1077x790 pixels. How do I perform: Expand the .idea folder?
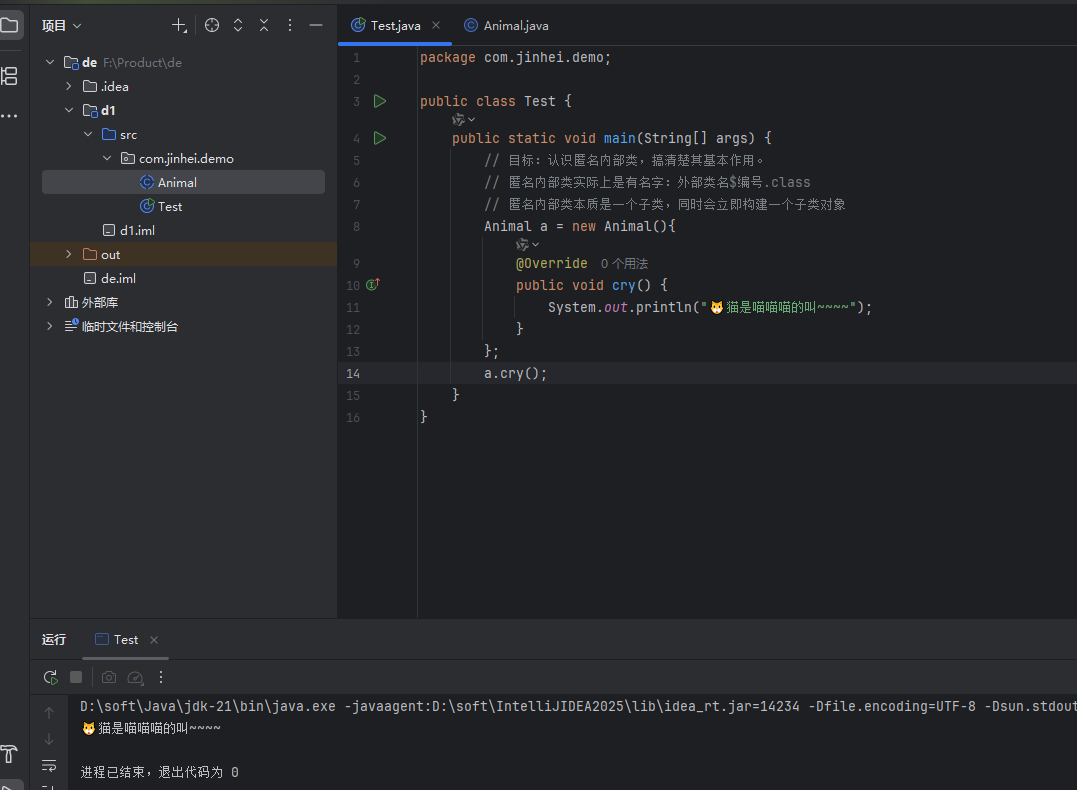pos(69,87)
